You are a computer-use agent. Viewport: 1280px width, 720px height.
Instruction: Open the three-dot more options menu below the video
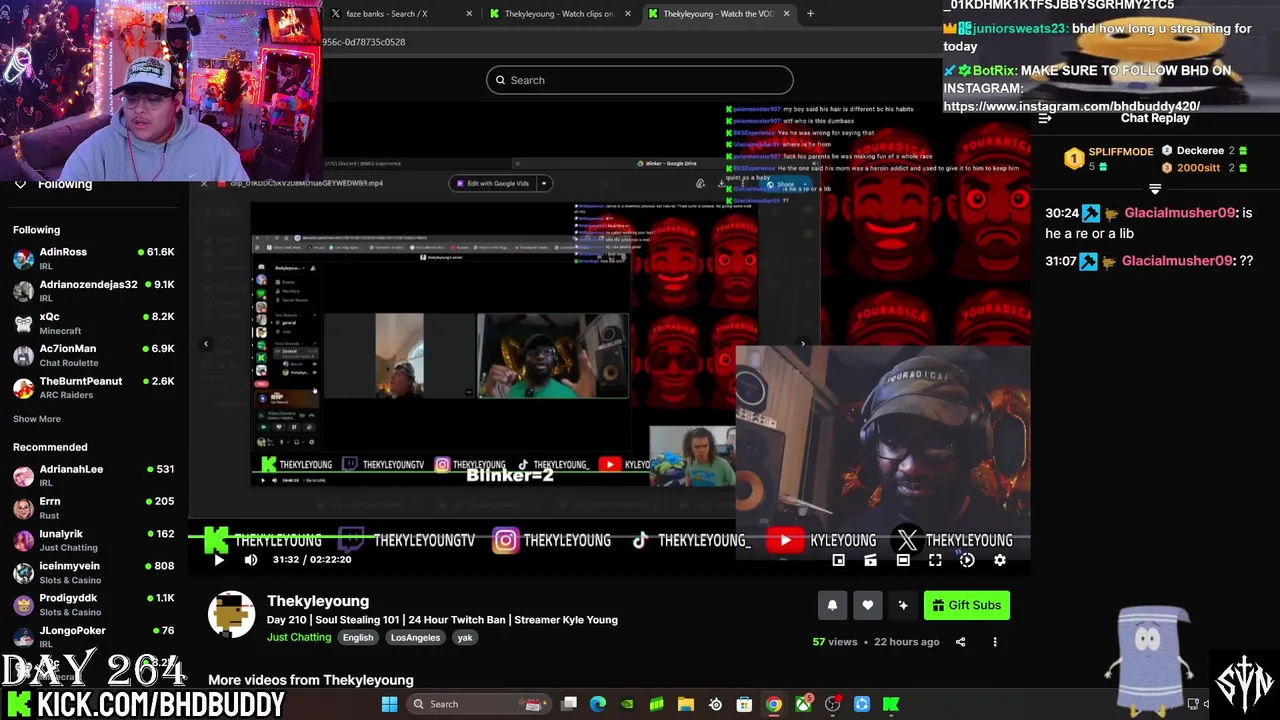coord(995,642)
